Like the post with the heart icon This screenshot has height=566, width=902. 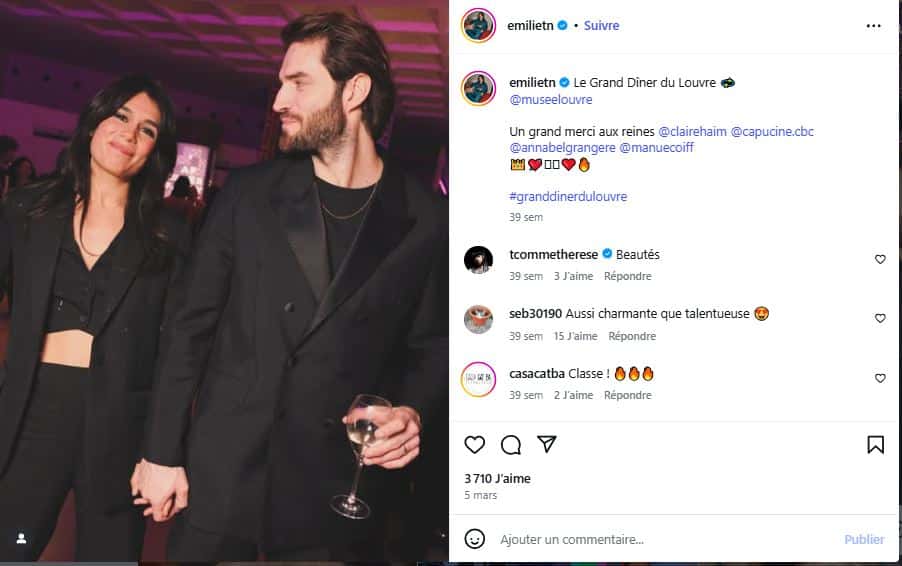pyautogui.click(x=475, y=445)
